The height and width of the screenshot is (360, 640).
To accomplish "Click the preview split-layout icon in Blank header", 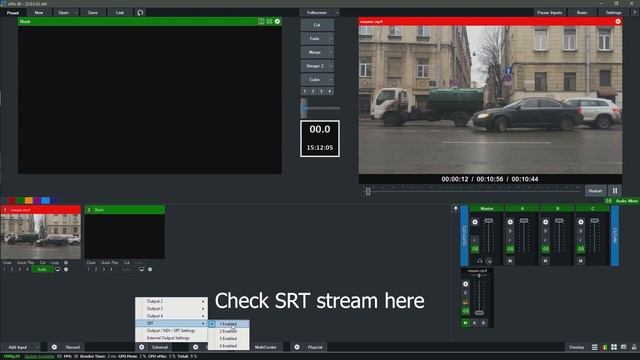I will [x=261, y=21].
